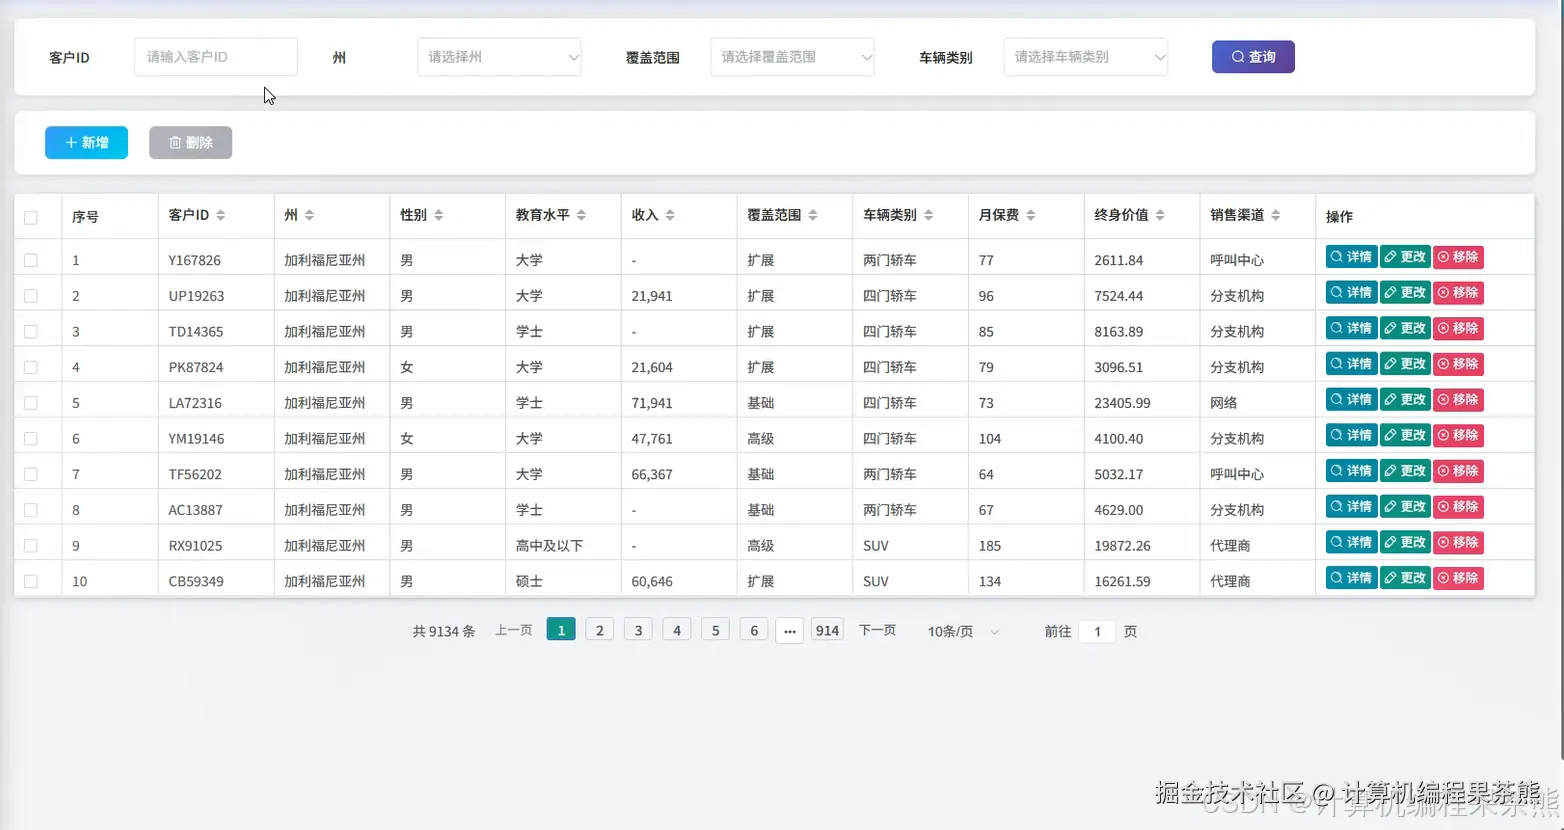Focus the 请输入客户ID input field

coord(216,57)
